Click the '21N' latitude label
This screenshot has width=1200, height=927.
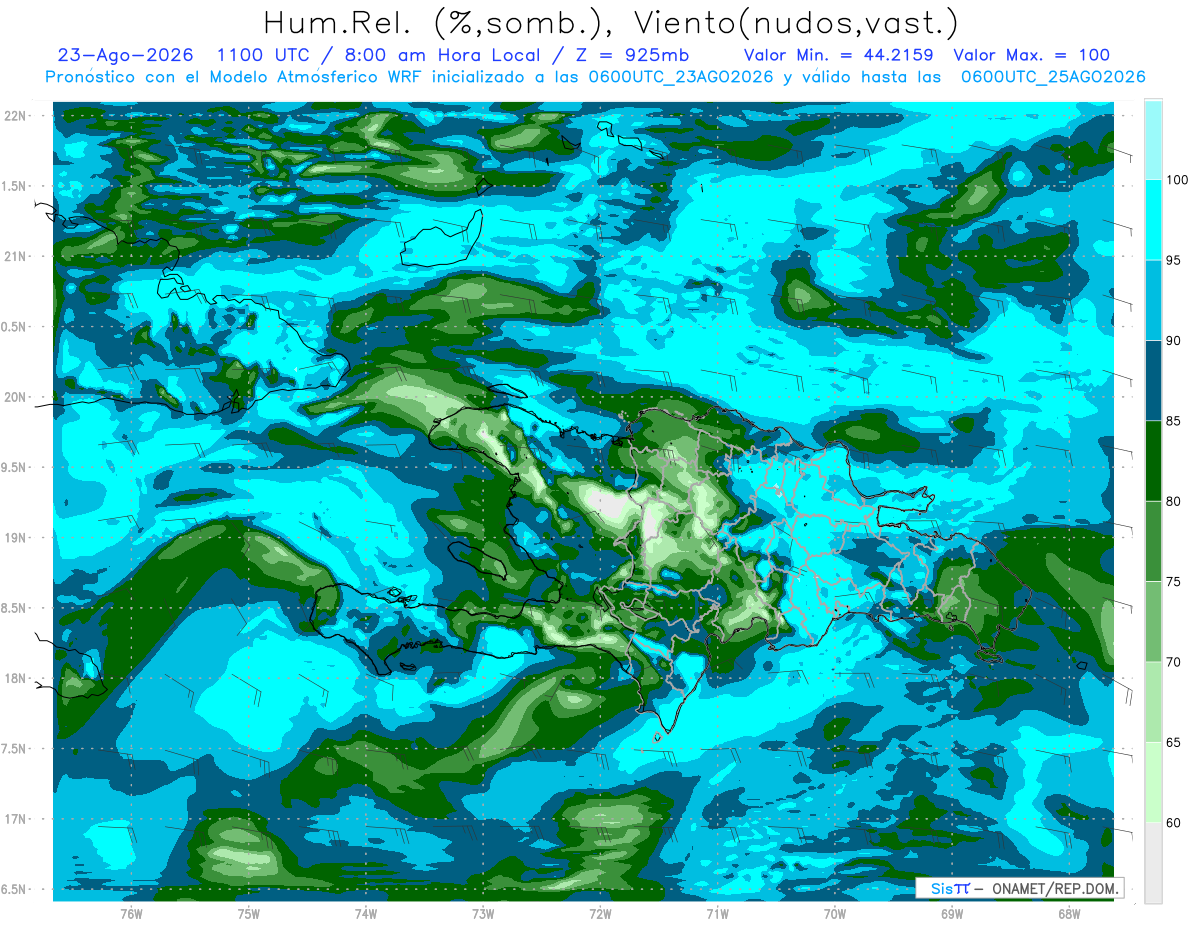[15, 257]
